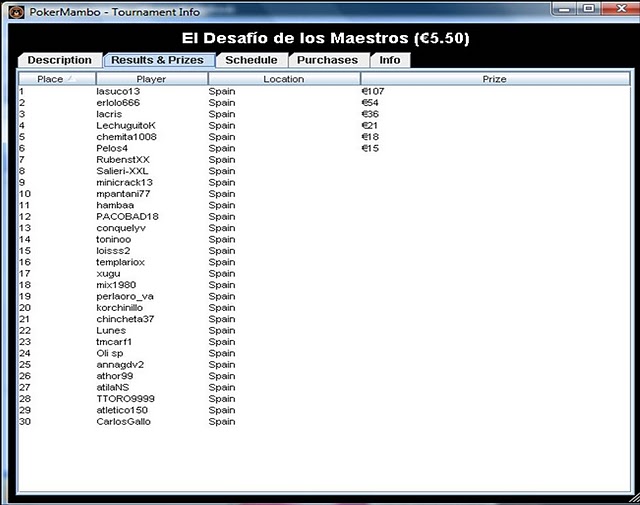Select player Salieri-XXL

(122, 171)
